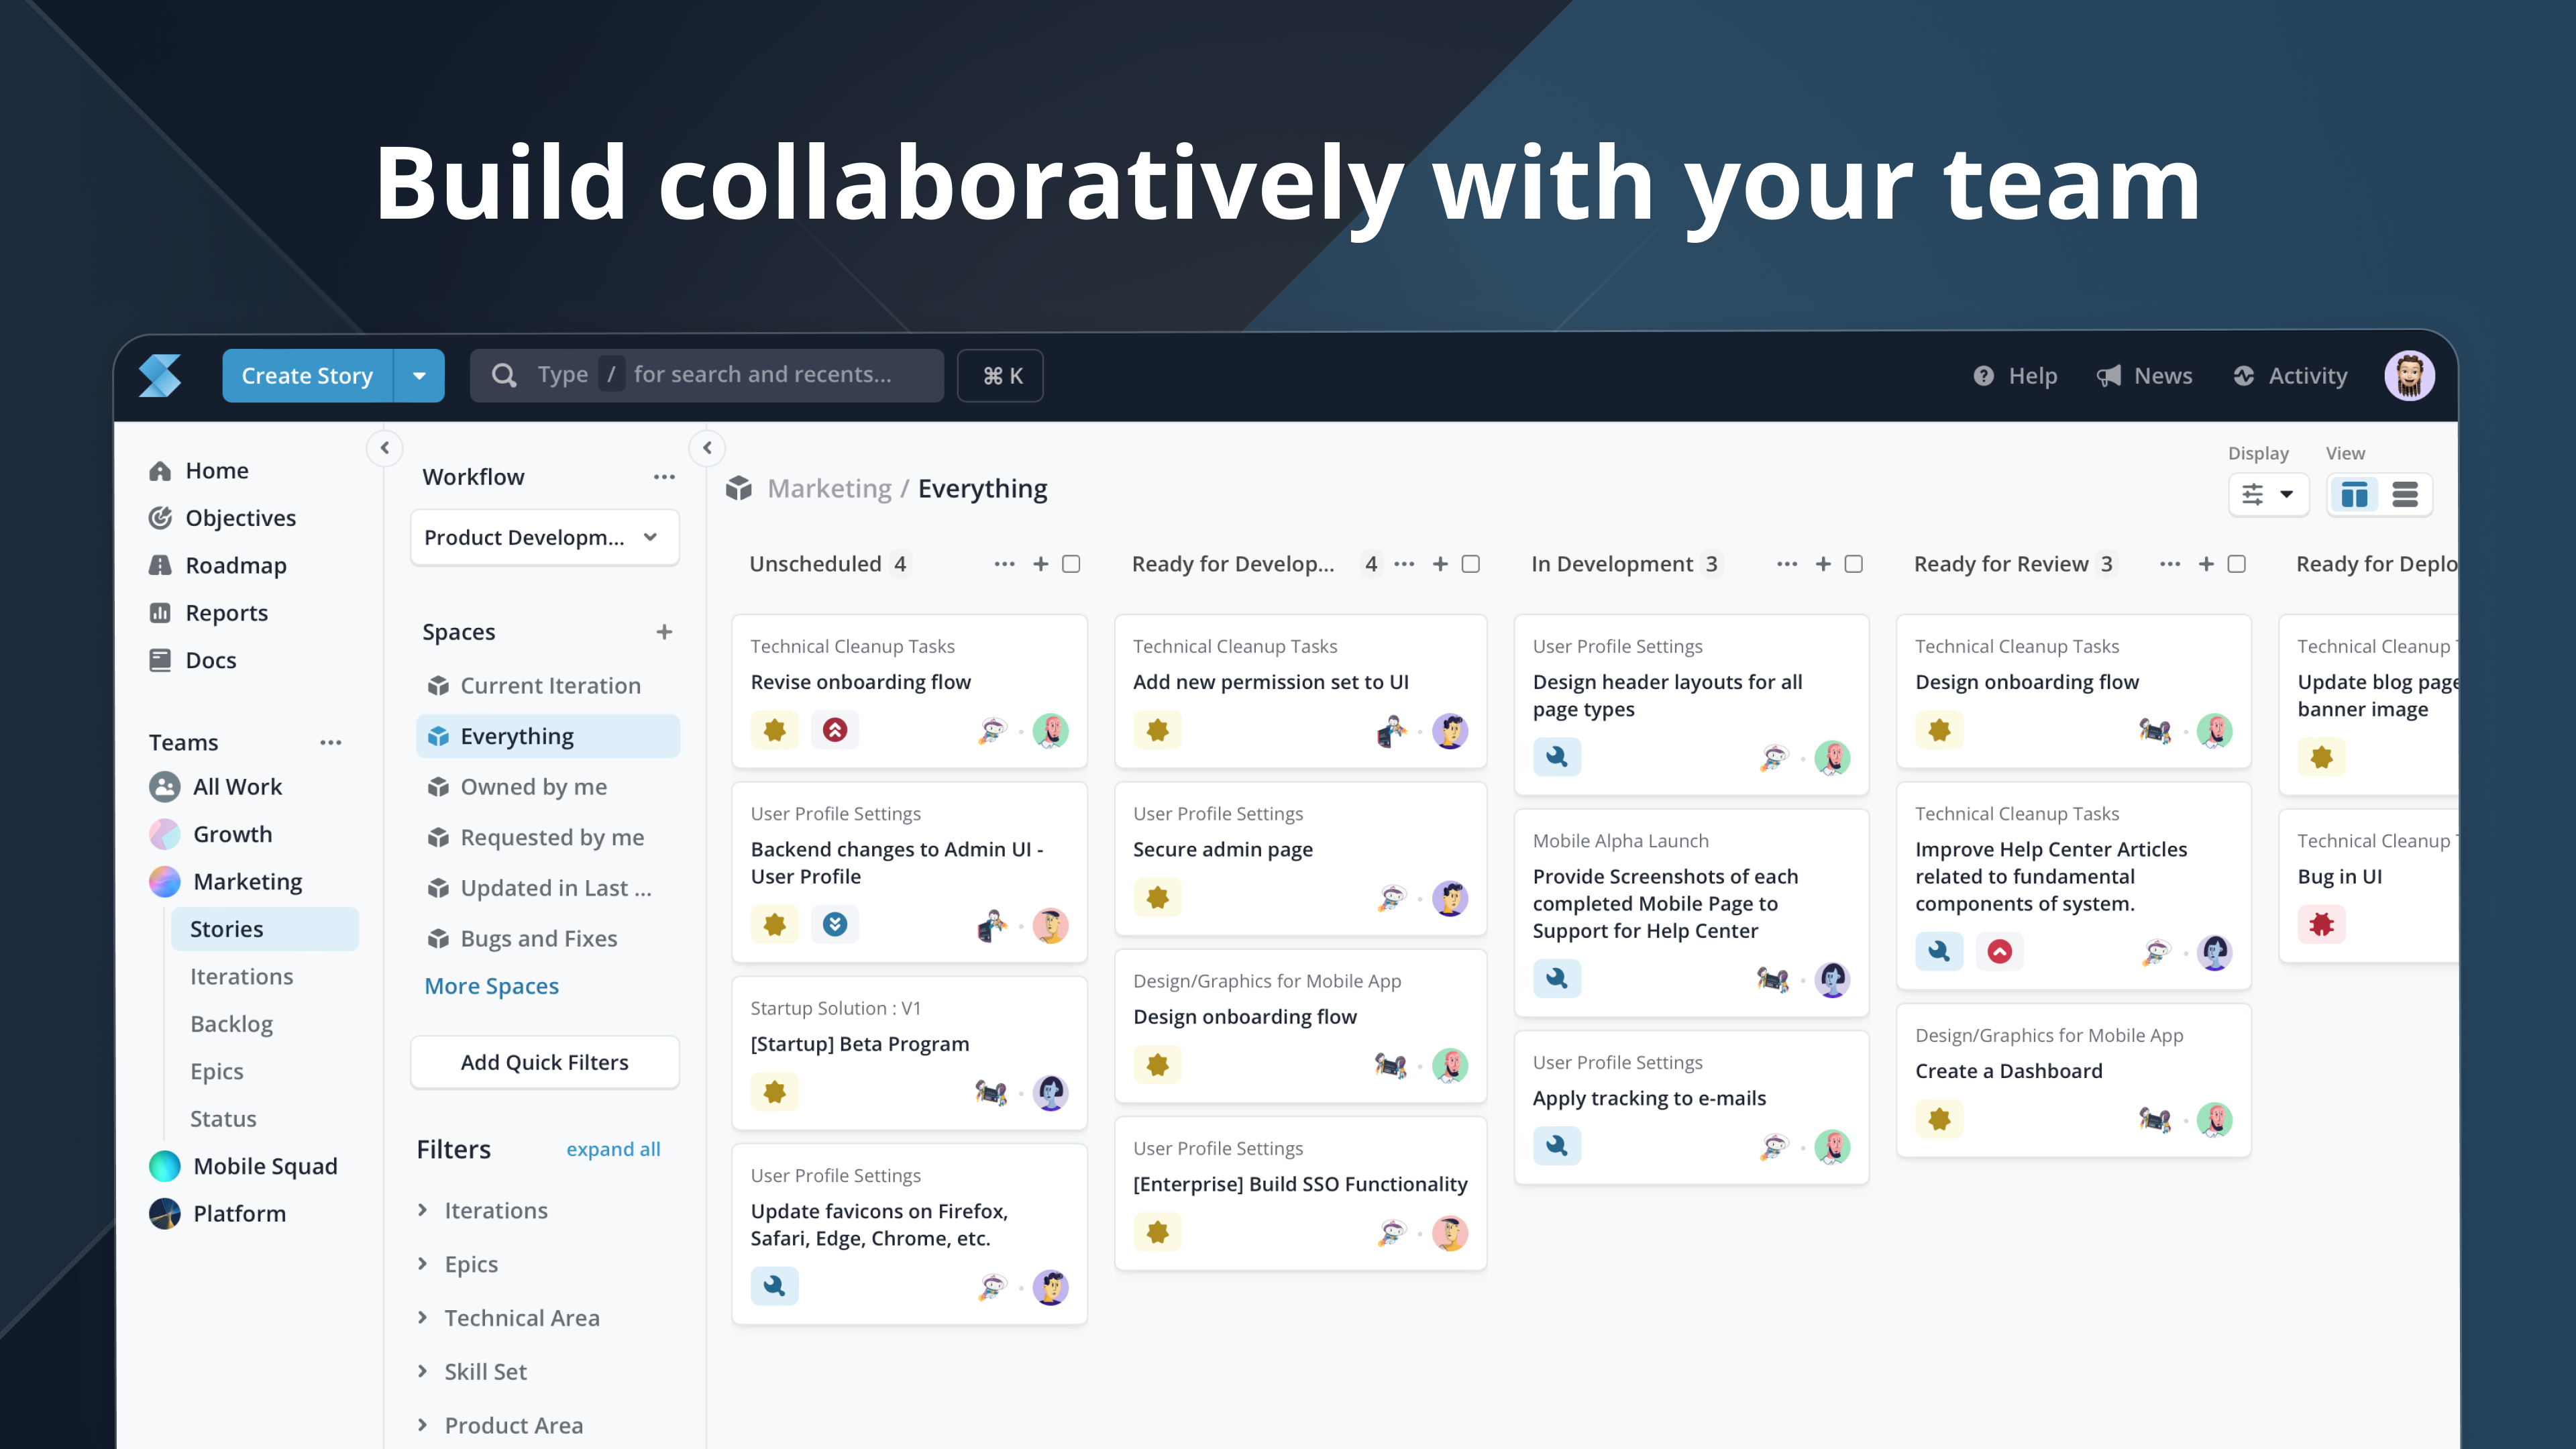Open More Spaces link
2576x1449 pixels.
click(x=491, y=986)
